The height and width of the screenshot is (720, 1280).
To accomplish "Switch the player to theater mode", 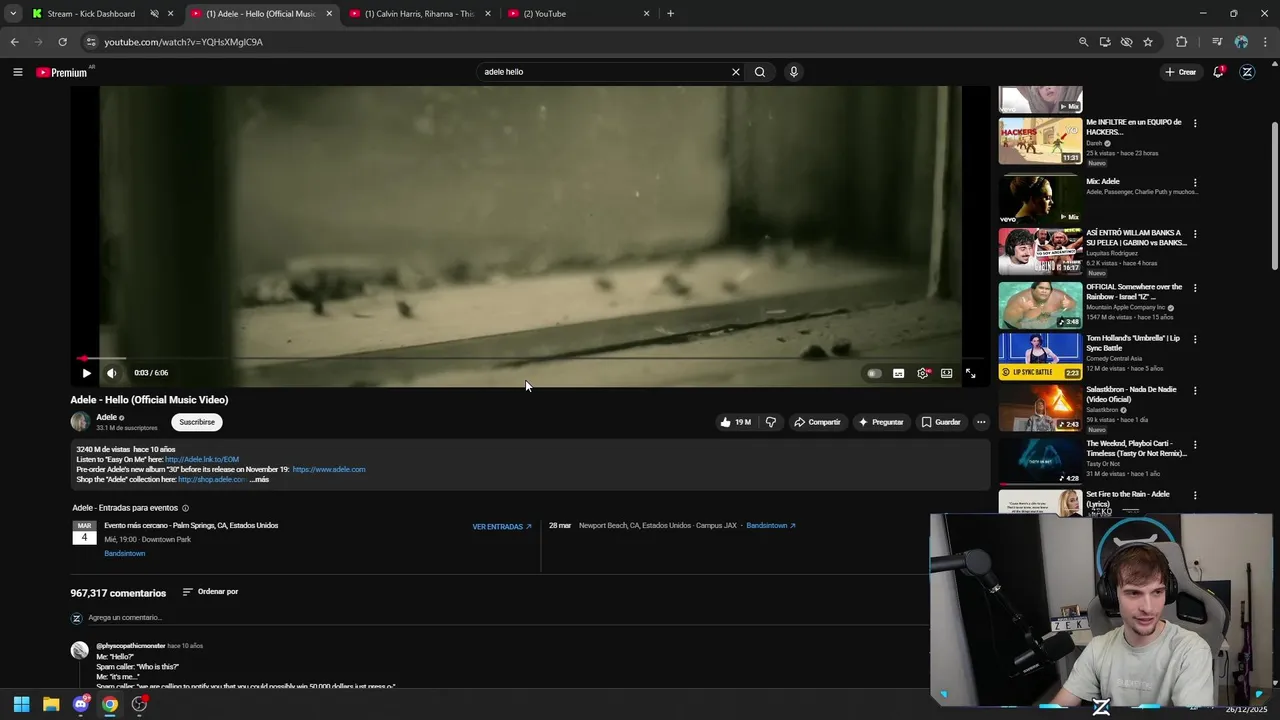I will [947, 373].
